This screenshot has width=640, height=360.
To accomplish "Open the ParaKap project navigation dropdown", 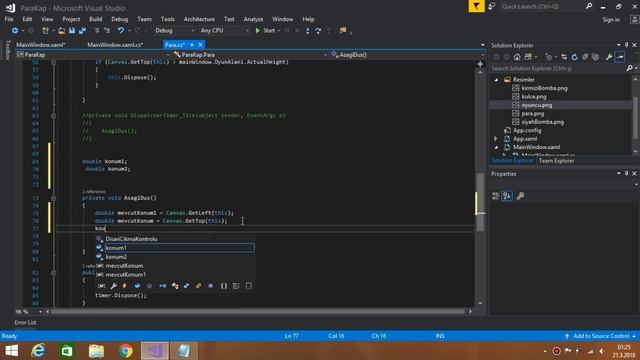I will coord(93,55).
